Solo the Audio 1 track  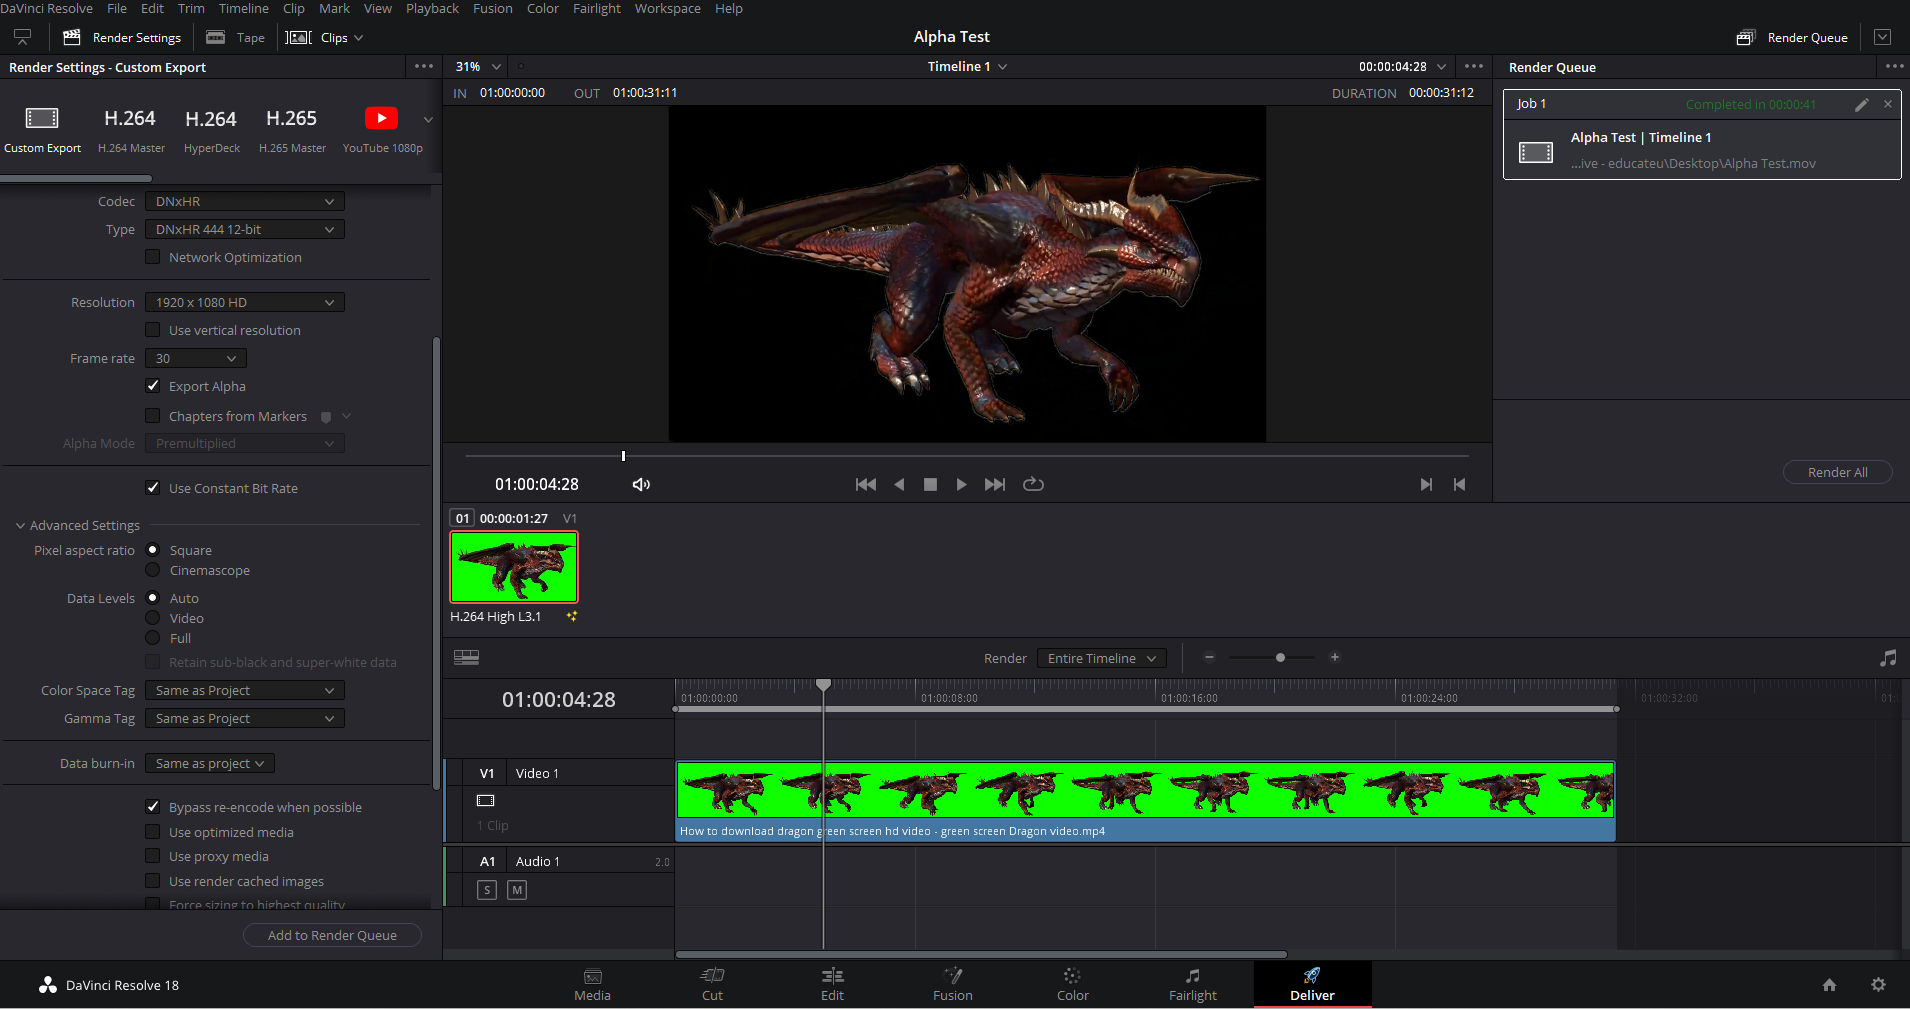tap(487, 890)
